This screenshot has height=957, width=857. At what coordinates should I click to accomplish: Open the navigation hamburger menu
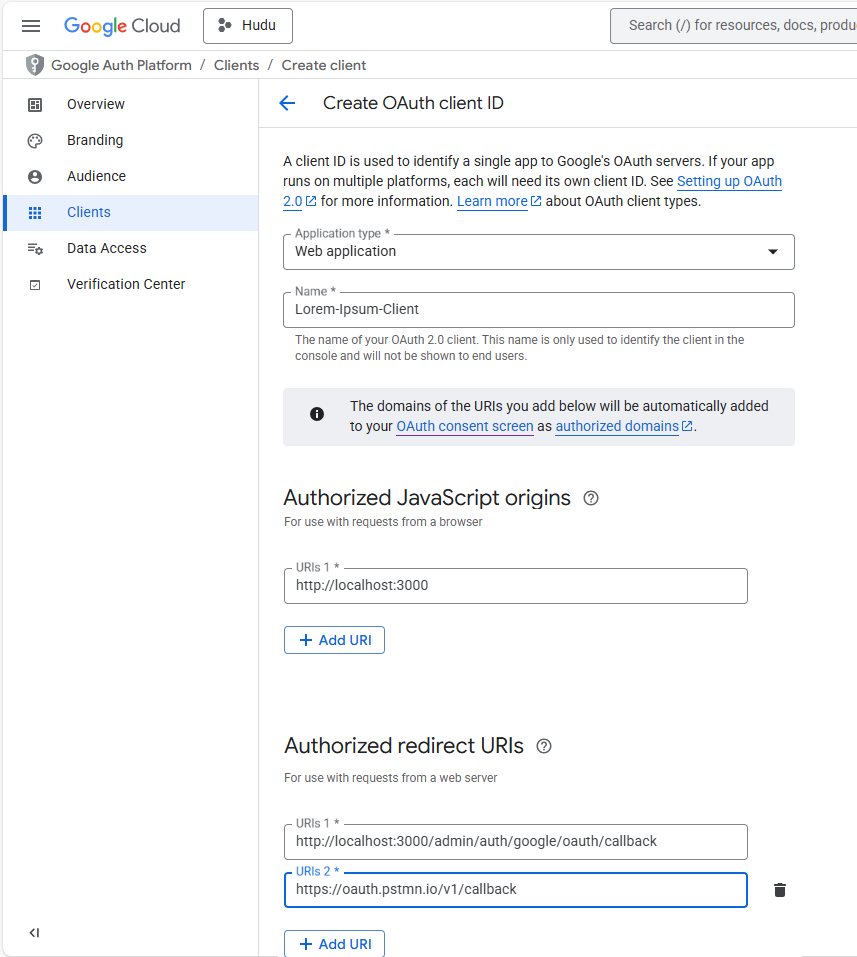[x=30, y=26]
